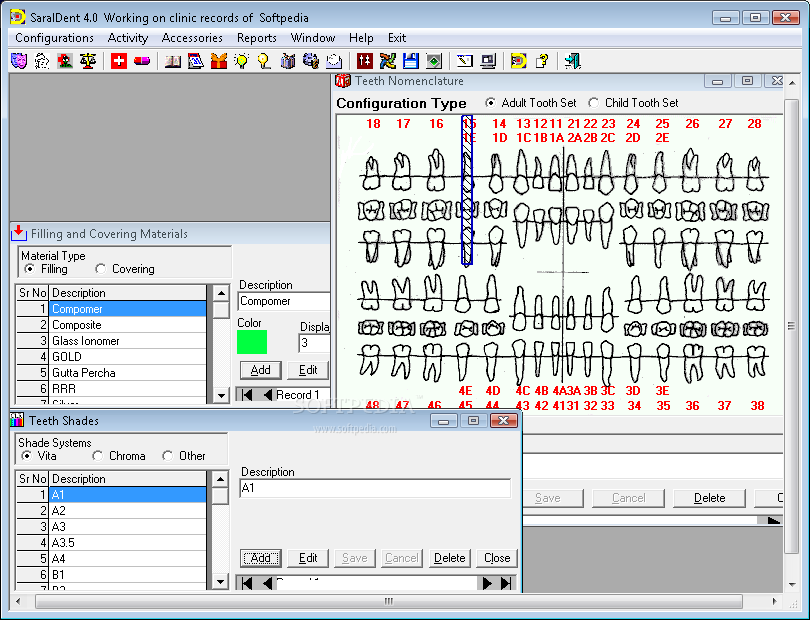The image size is (810, 620).
Task: Open the Reports menu
Action: 257,38
